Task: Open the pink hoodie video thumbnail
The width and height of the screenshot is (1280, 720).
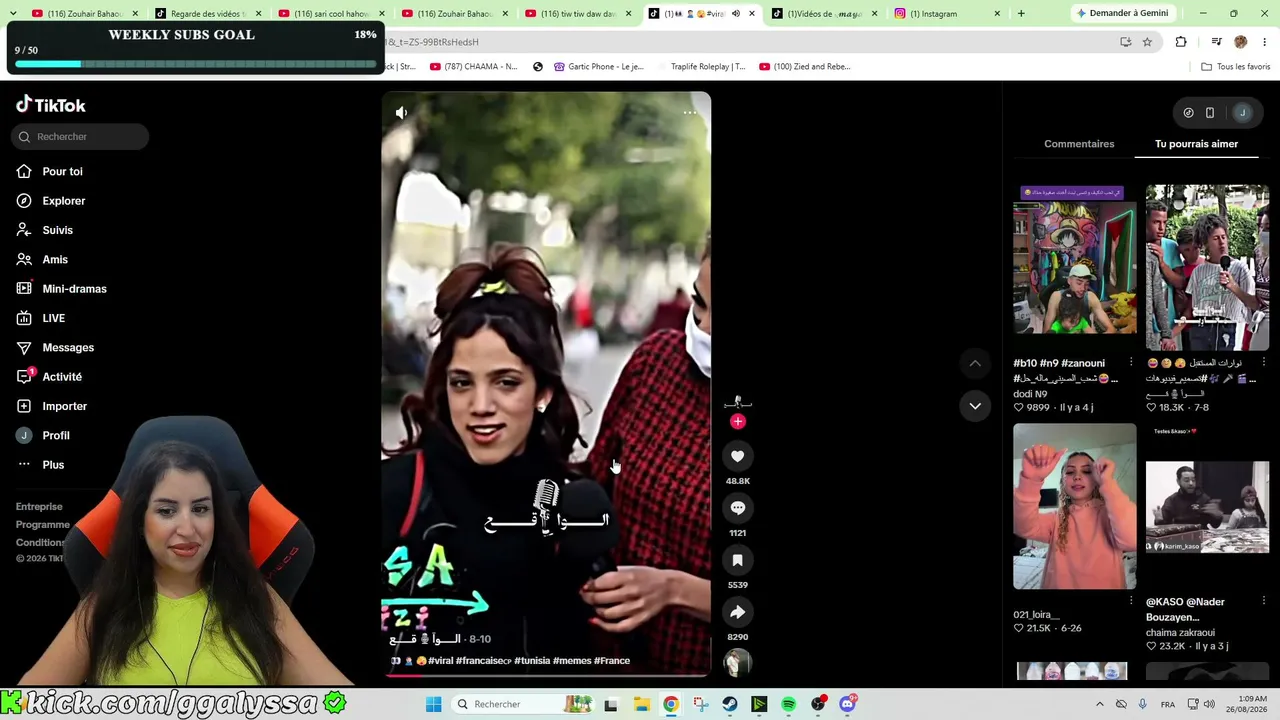Action: (x=1075, y=507)
